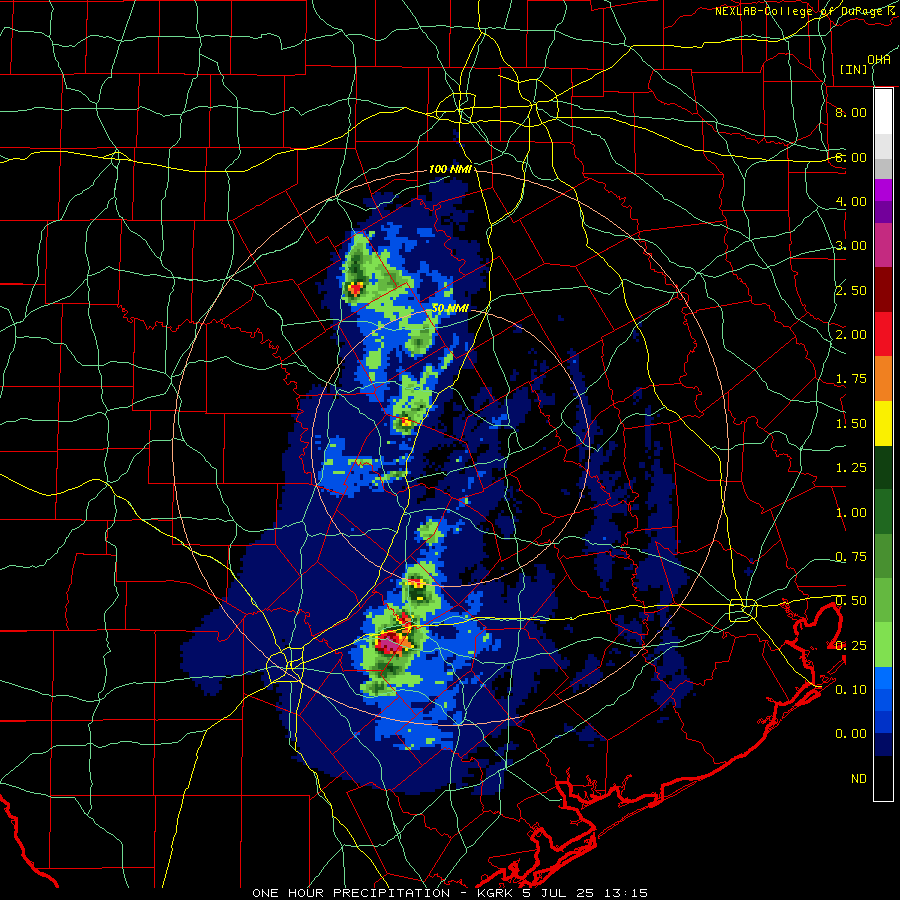Click the ND legend label
Image resolution: width=900 pixels, height=900 pixels.
coord(859,779)
